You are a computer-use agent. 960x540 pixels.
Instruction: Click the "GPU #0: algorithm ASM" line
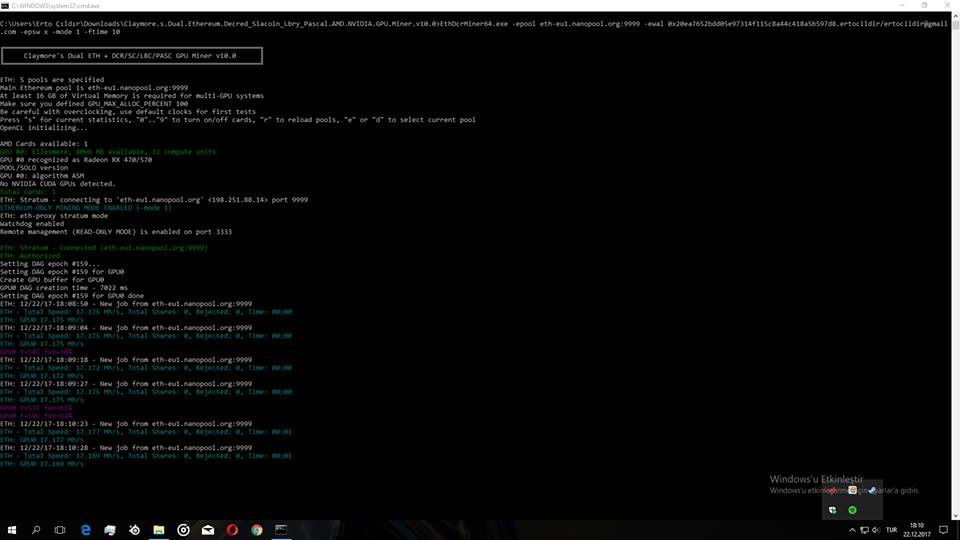point(42,176)
